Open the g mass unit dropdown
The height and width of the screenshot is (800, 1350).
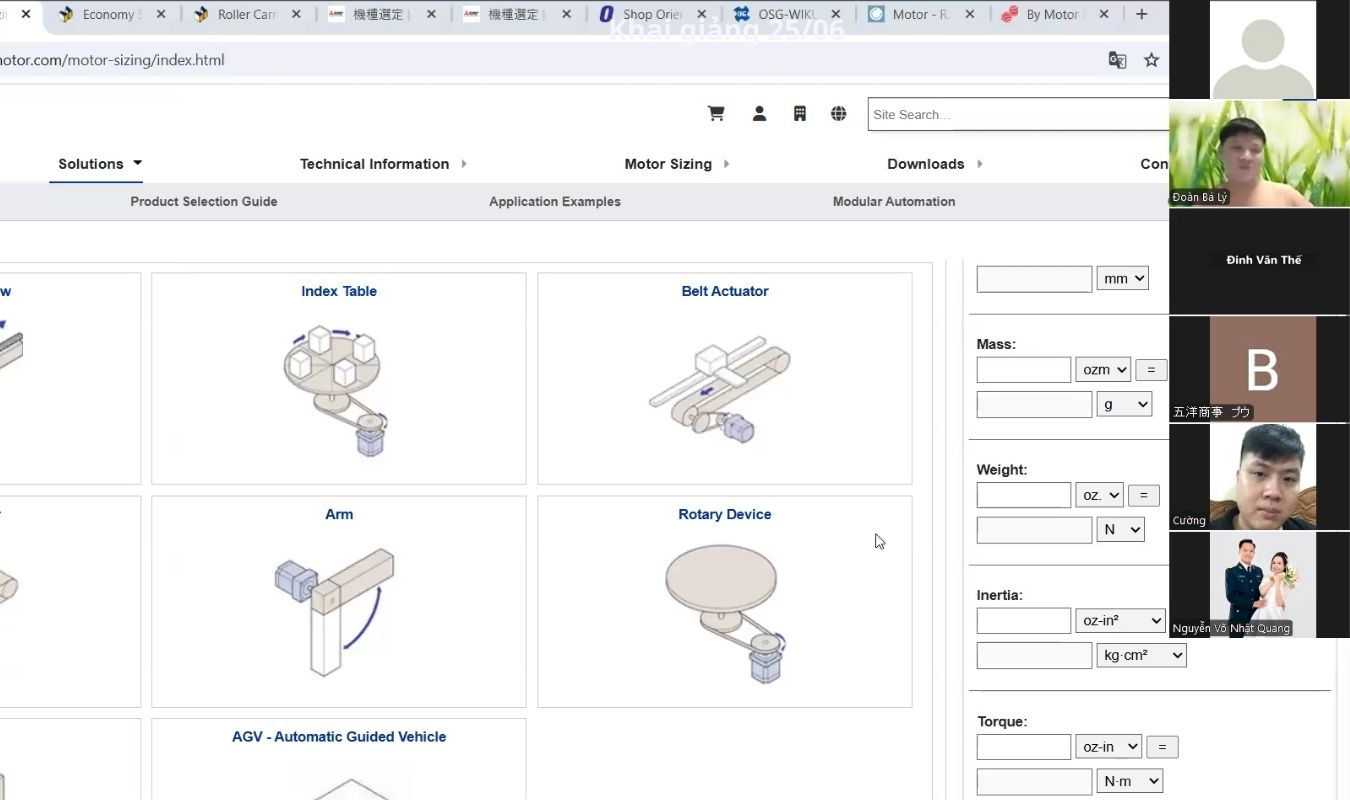(1124, 404)
